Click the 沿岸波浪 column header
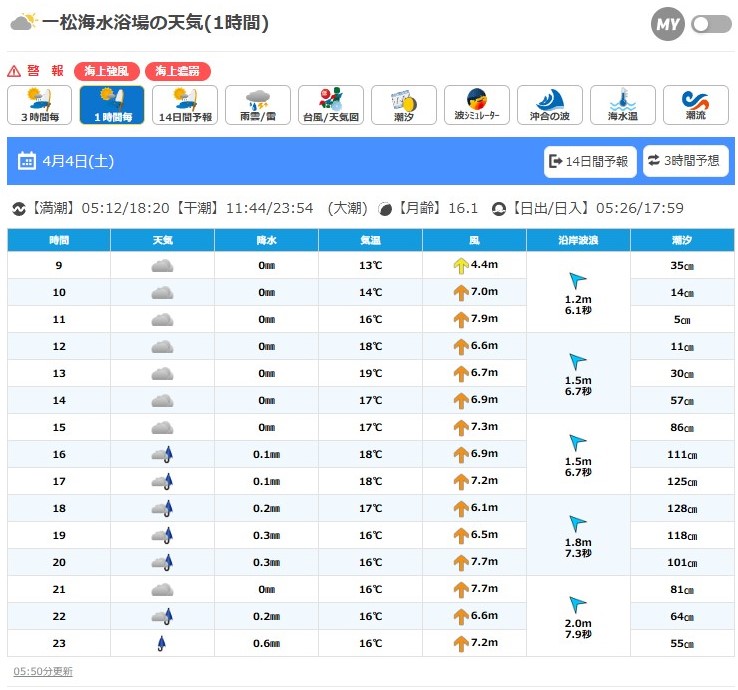Screen dimensions: 738x690 [578, 240]
